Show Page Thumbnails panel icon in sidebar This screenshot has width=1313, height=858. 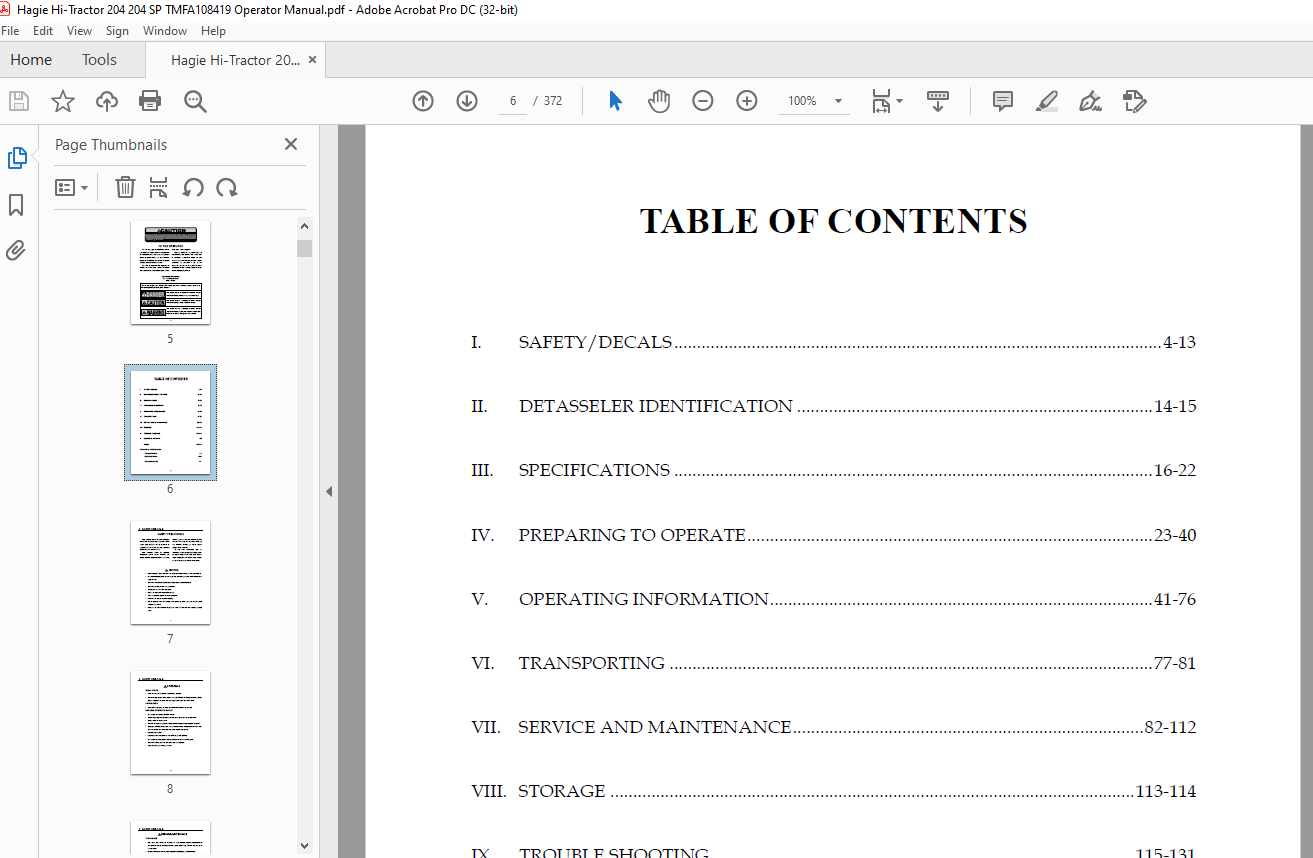(x=17, y=158)
